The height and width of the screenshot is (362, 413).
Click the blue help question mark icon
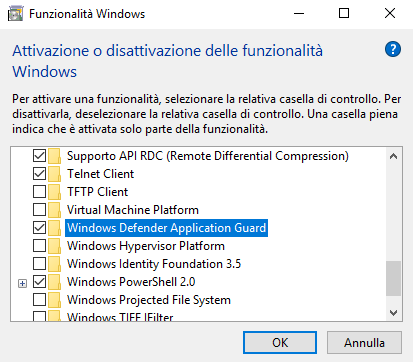(x=393, y=49)
